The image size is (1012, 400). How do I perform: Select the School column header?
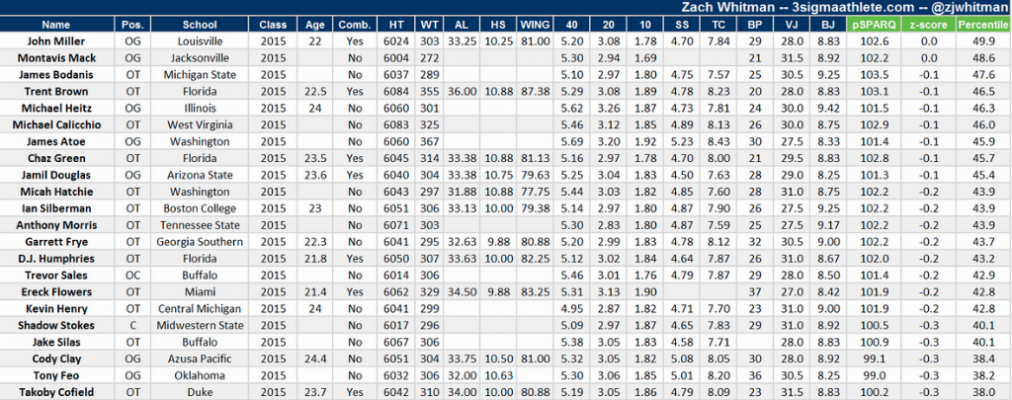[199, 25]
